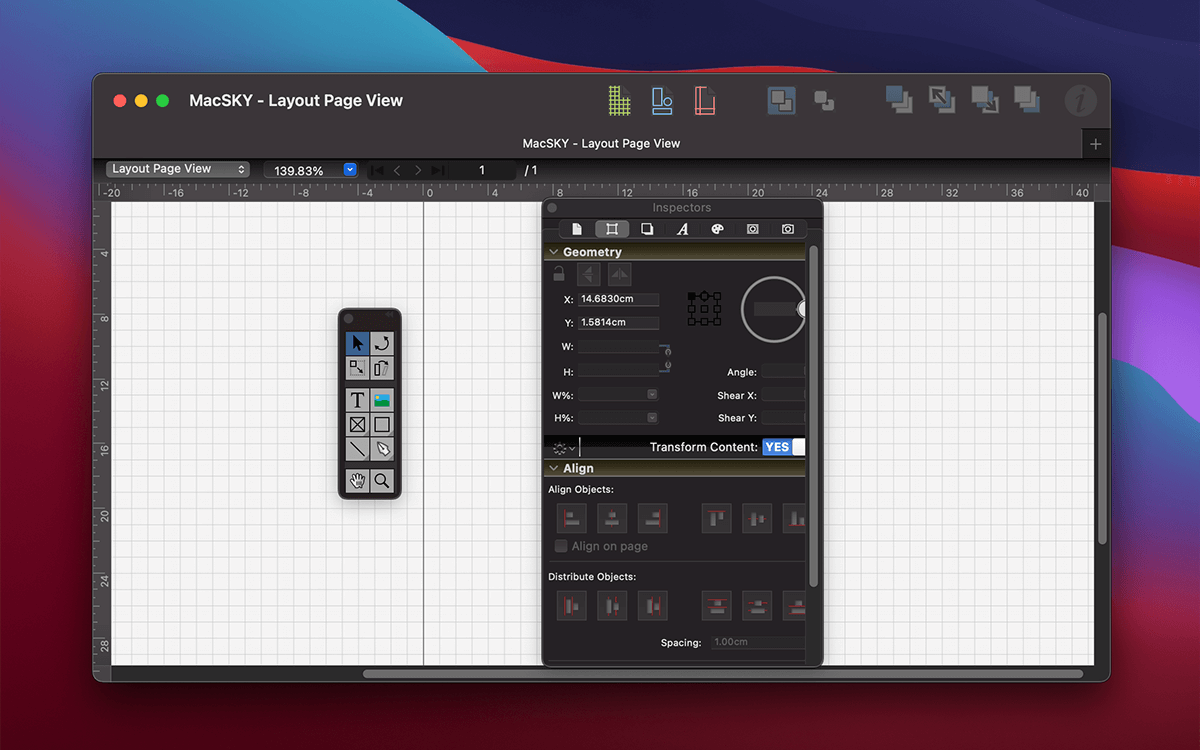
Task: Click the ungroup objects toolbar icon
Action: (x=824, y=100)
